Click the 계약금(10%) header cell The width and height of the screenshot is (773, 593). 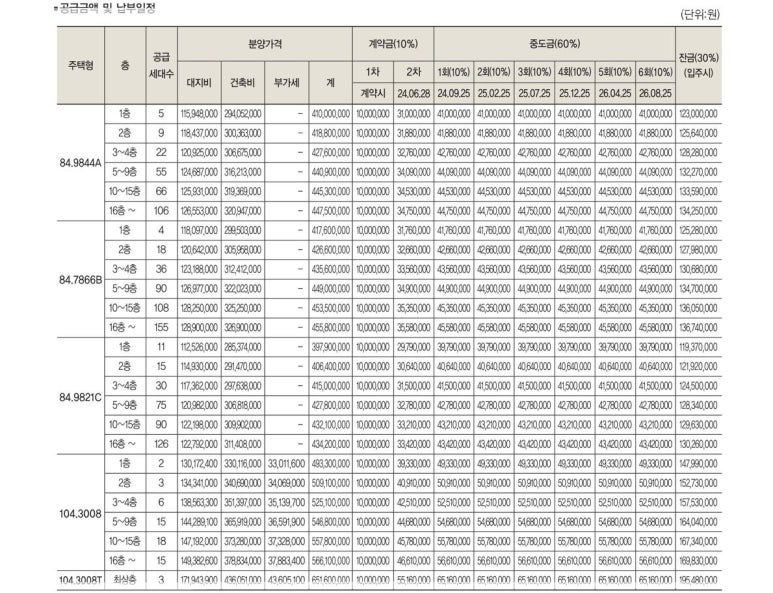(393, 44)
